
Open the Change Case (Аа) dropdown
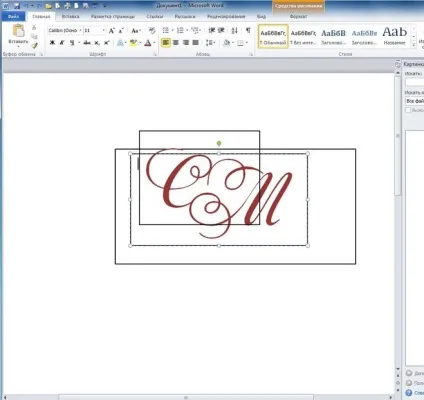136,31
